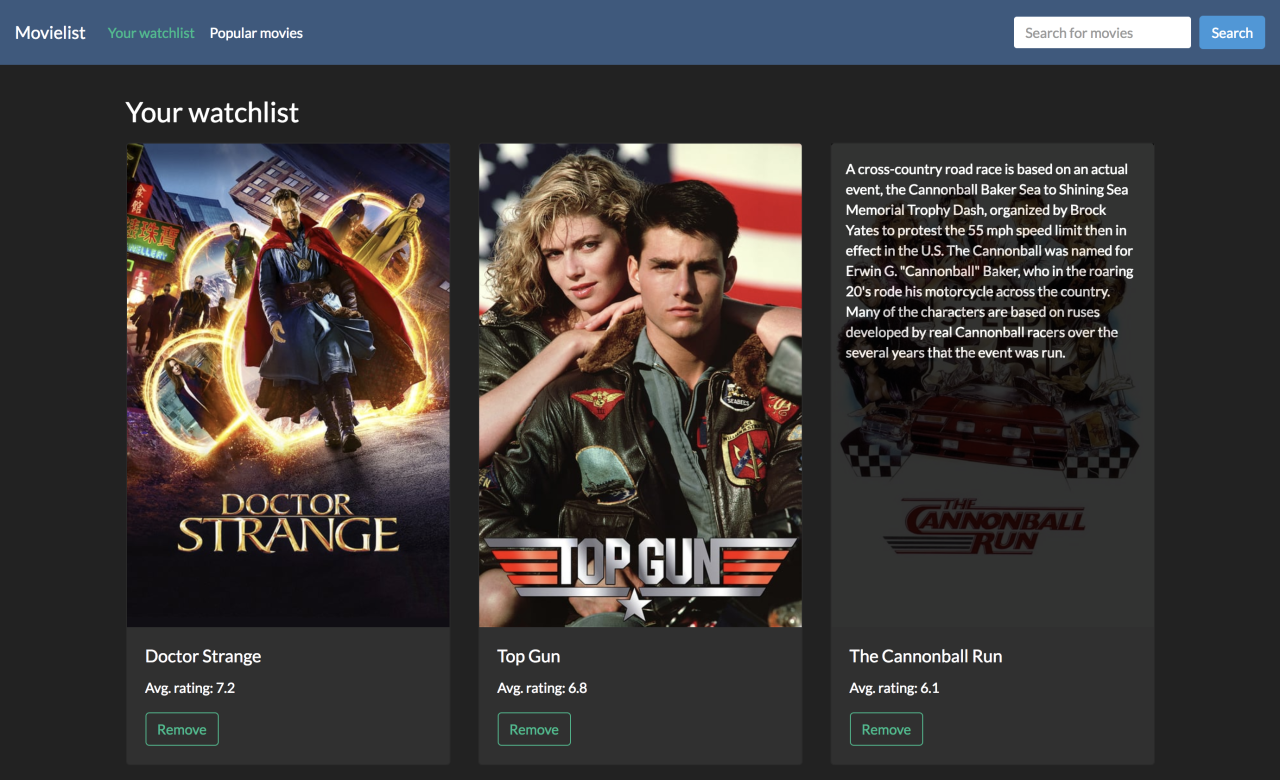Select the Avg. rating: 7.2 text
Viewport: 1280px width, 780px height.
tap(190, 688)
